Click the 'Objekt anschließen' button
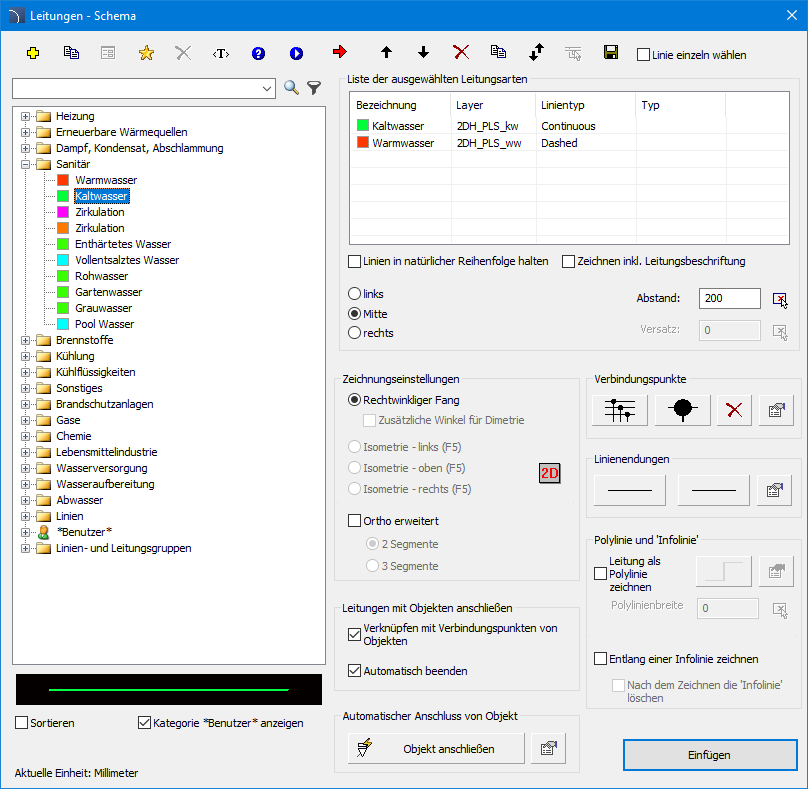Image resolution: width=808 pixels, height=789 pixels. tap(436, 748)
